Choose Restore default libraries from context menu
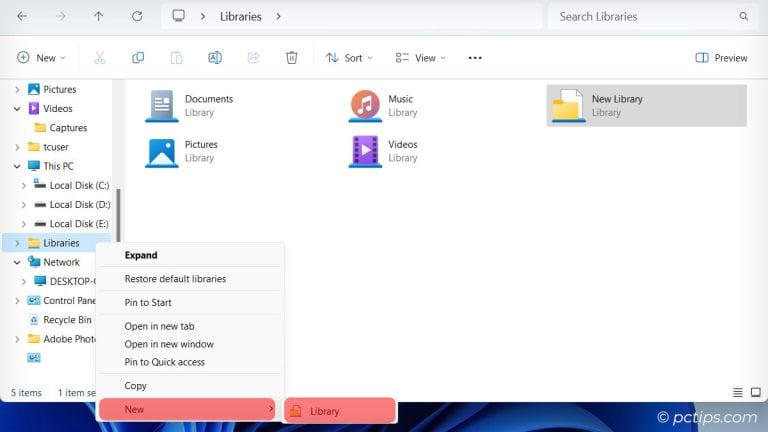 175,279
